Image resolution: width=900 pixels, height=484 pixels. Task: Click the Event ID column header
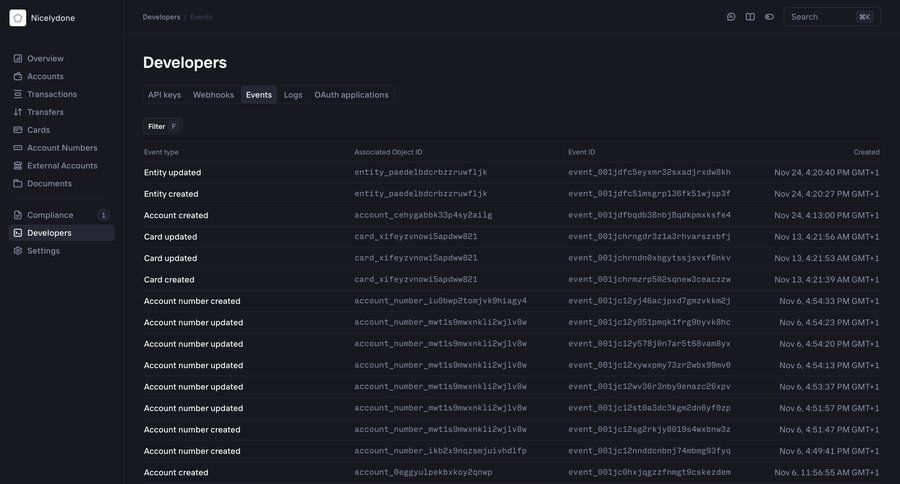(581, 152)
